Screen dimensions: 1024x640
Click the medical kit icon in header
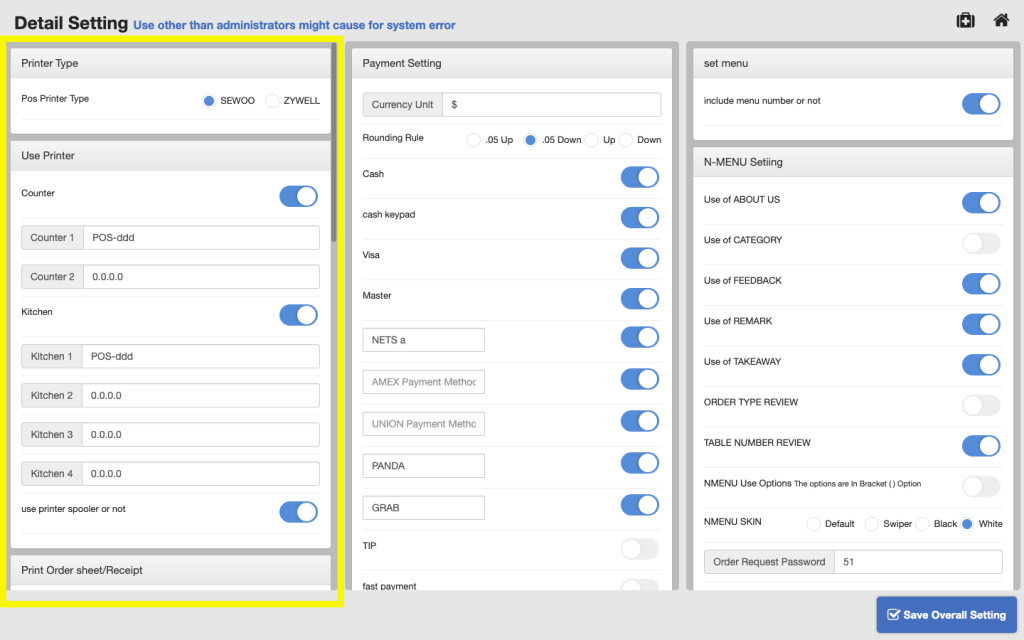click(965, 20)
